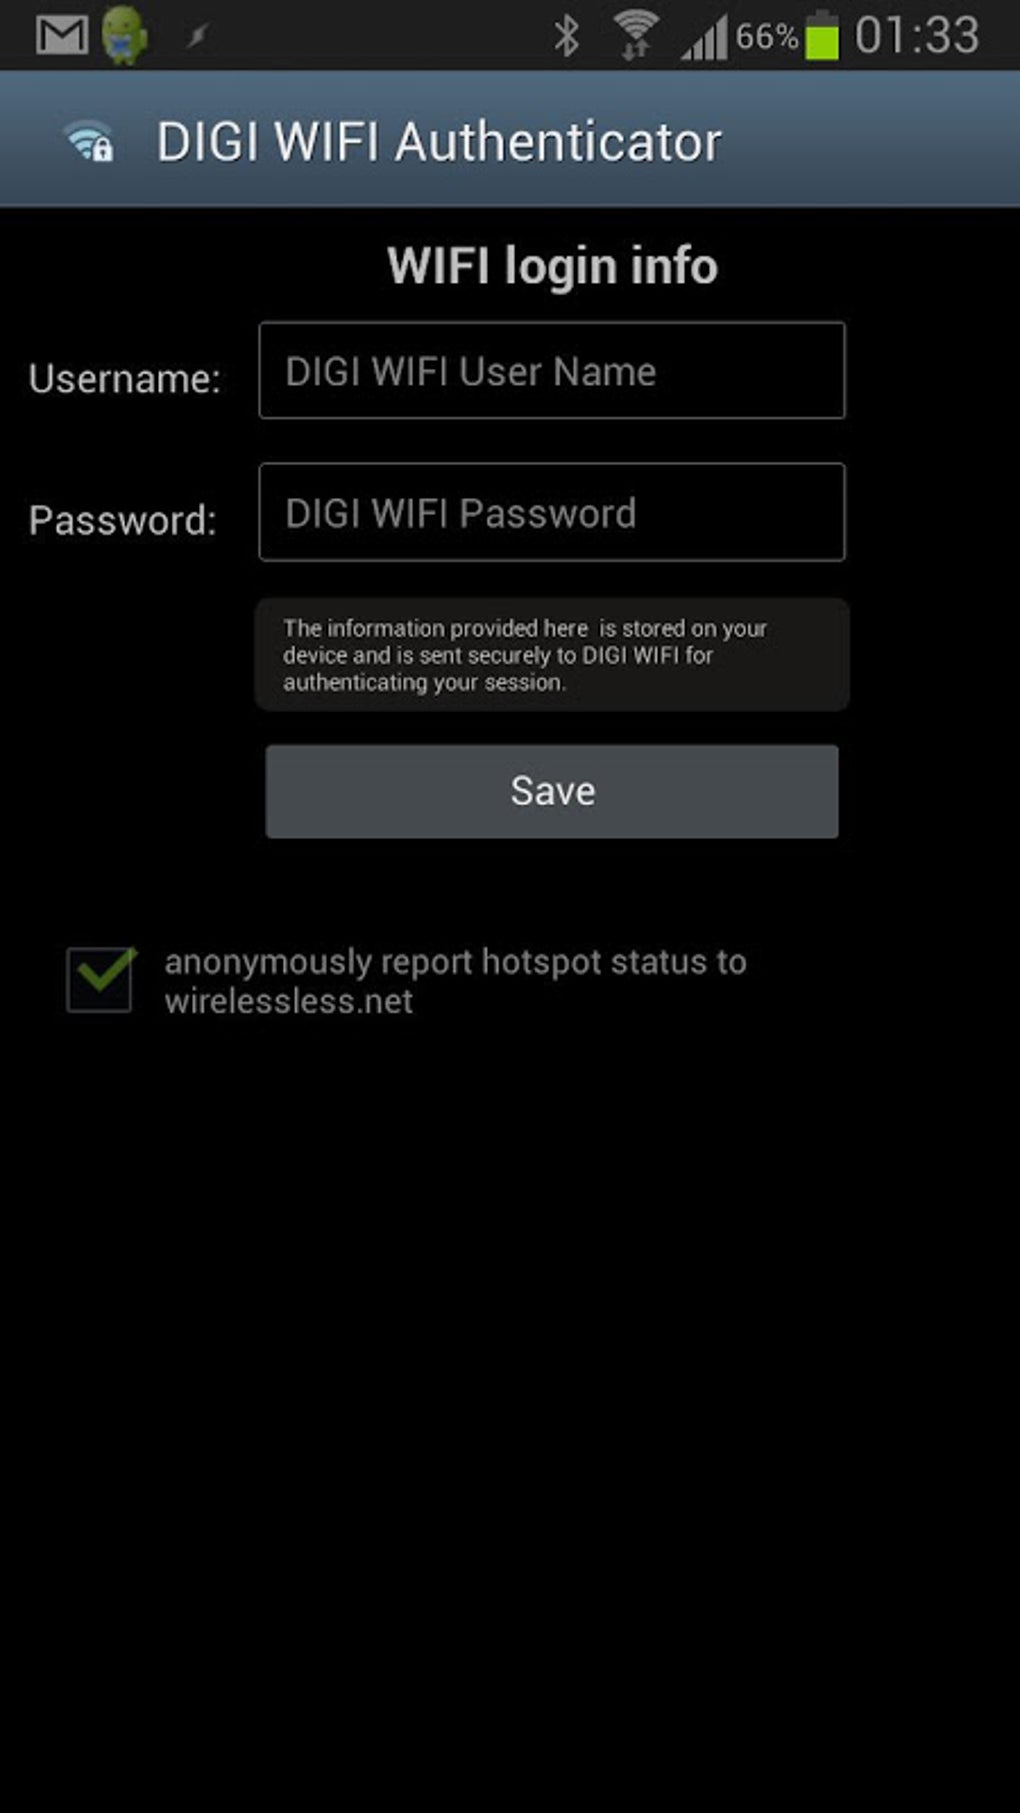Tap the green battery indicator icon
Viewport: 1020px width, 1813px height.
822,35
